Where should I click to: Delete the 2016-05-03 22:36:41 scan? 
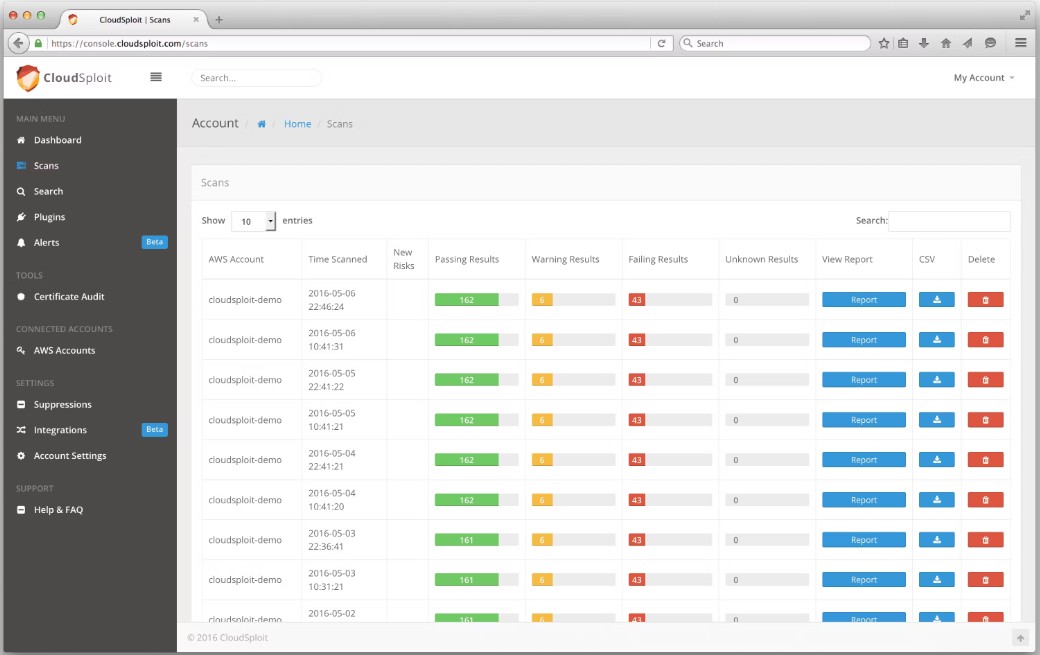[x=985, y=540]
